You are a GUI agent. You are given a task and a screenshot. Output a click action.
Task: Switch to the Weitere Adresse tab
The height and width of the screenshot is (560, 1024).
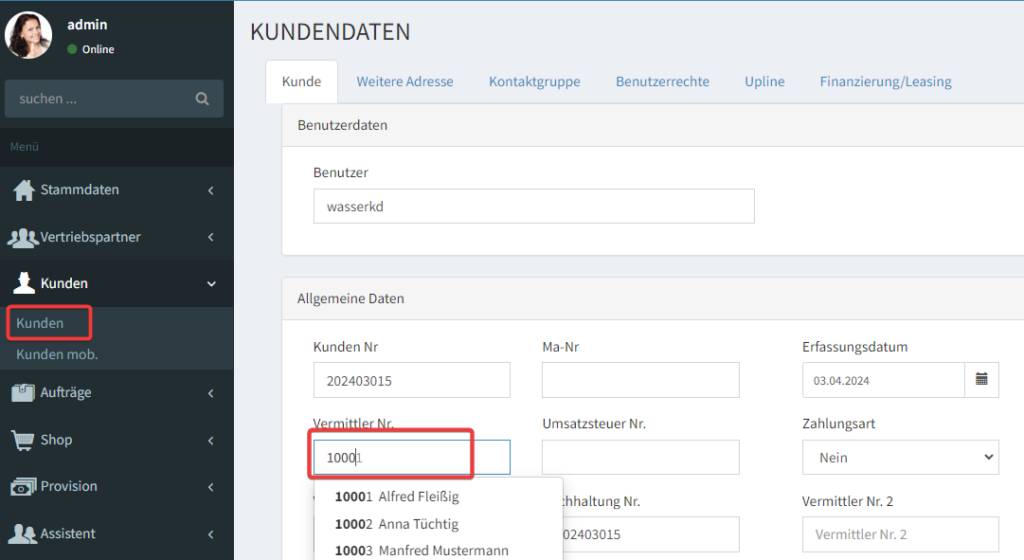coord(404,82)
